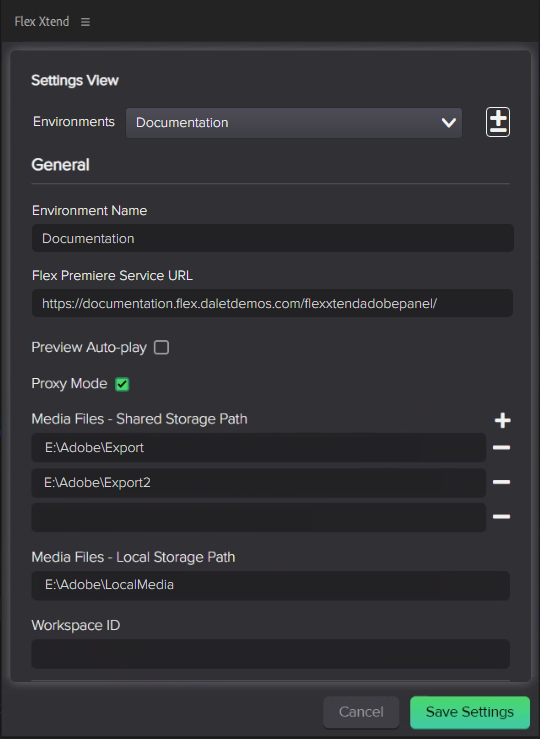
Task: Click the Workspace ID label
Action: point(76,625)
